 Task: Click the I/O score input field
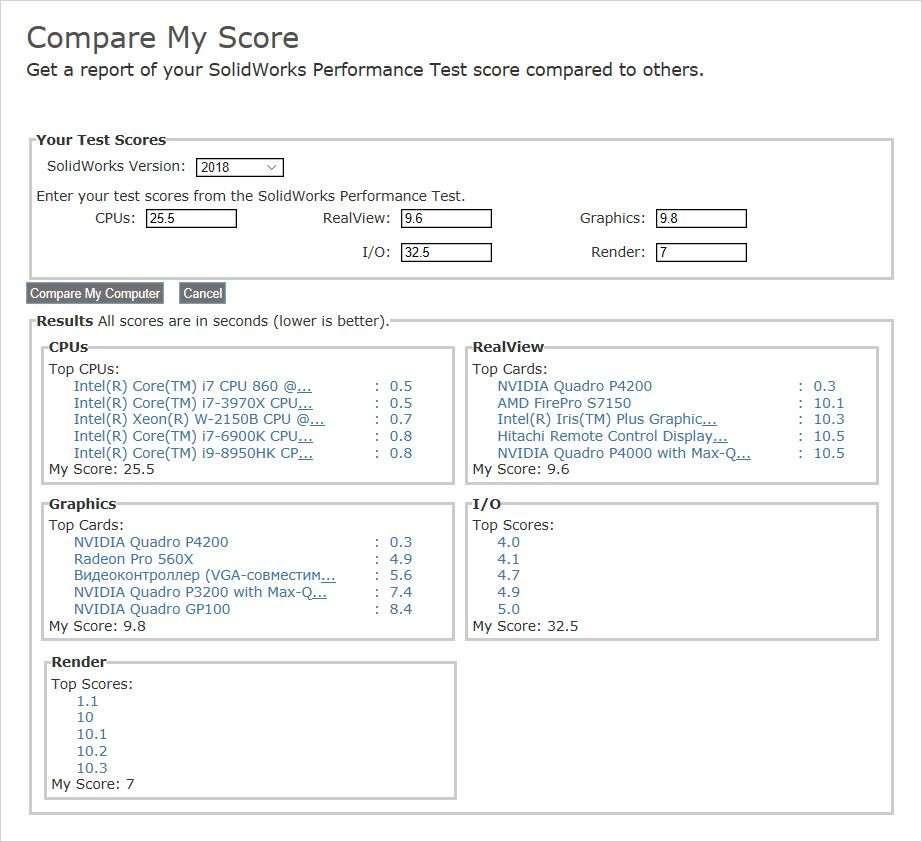point(446,253)
